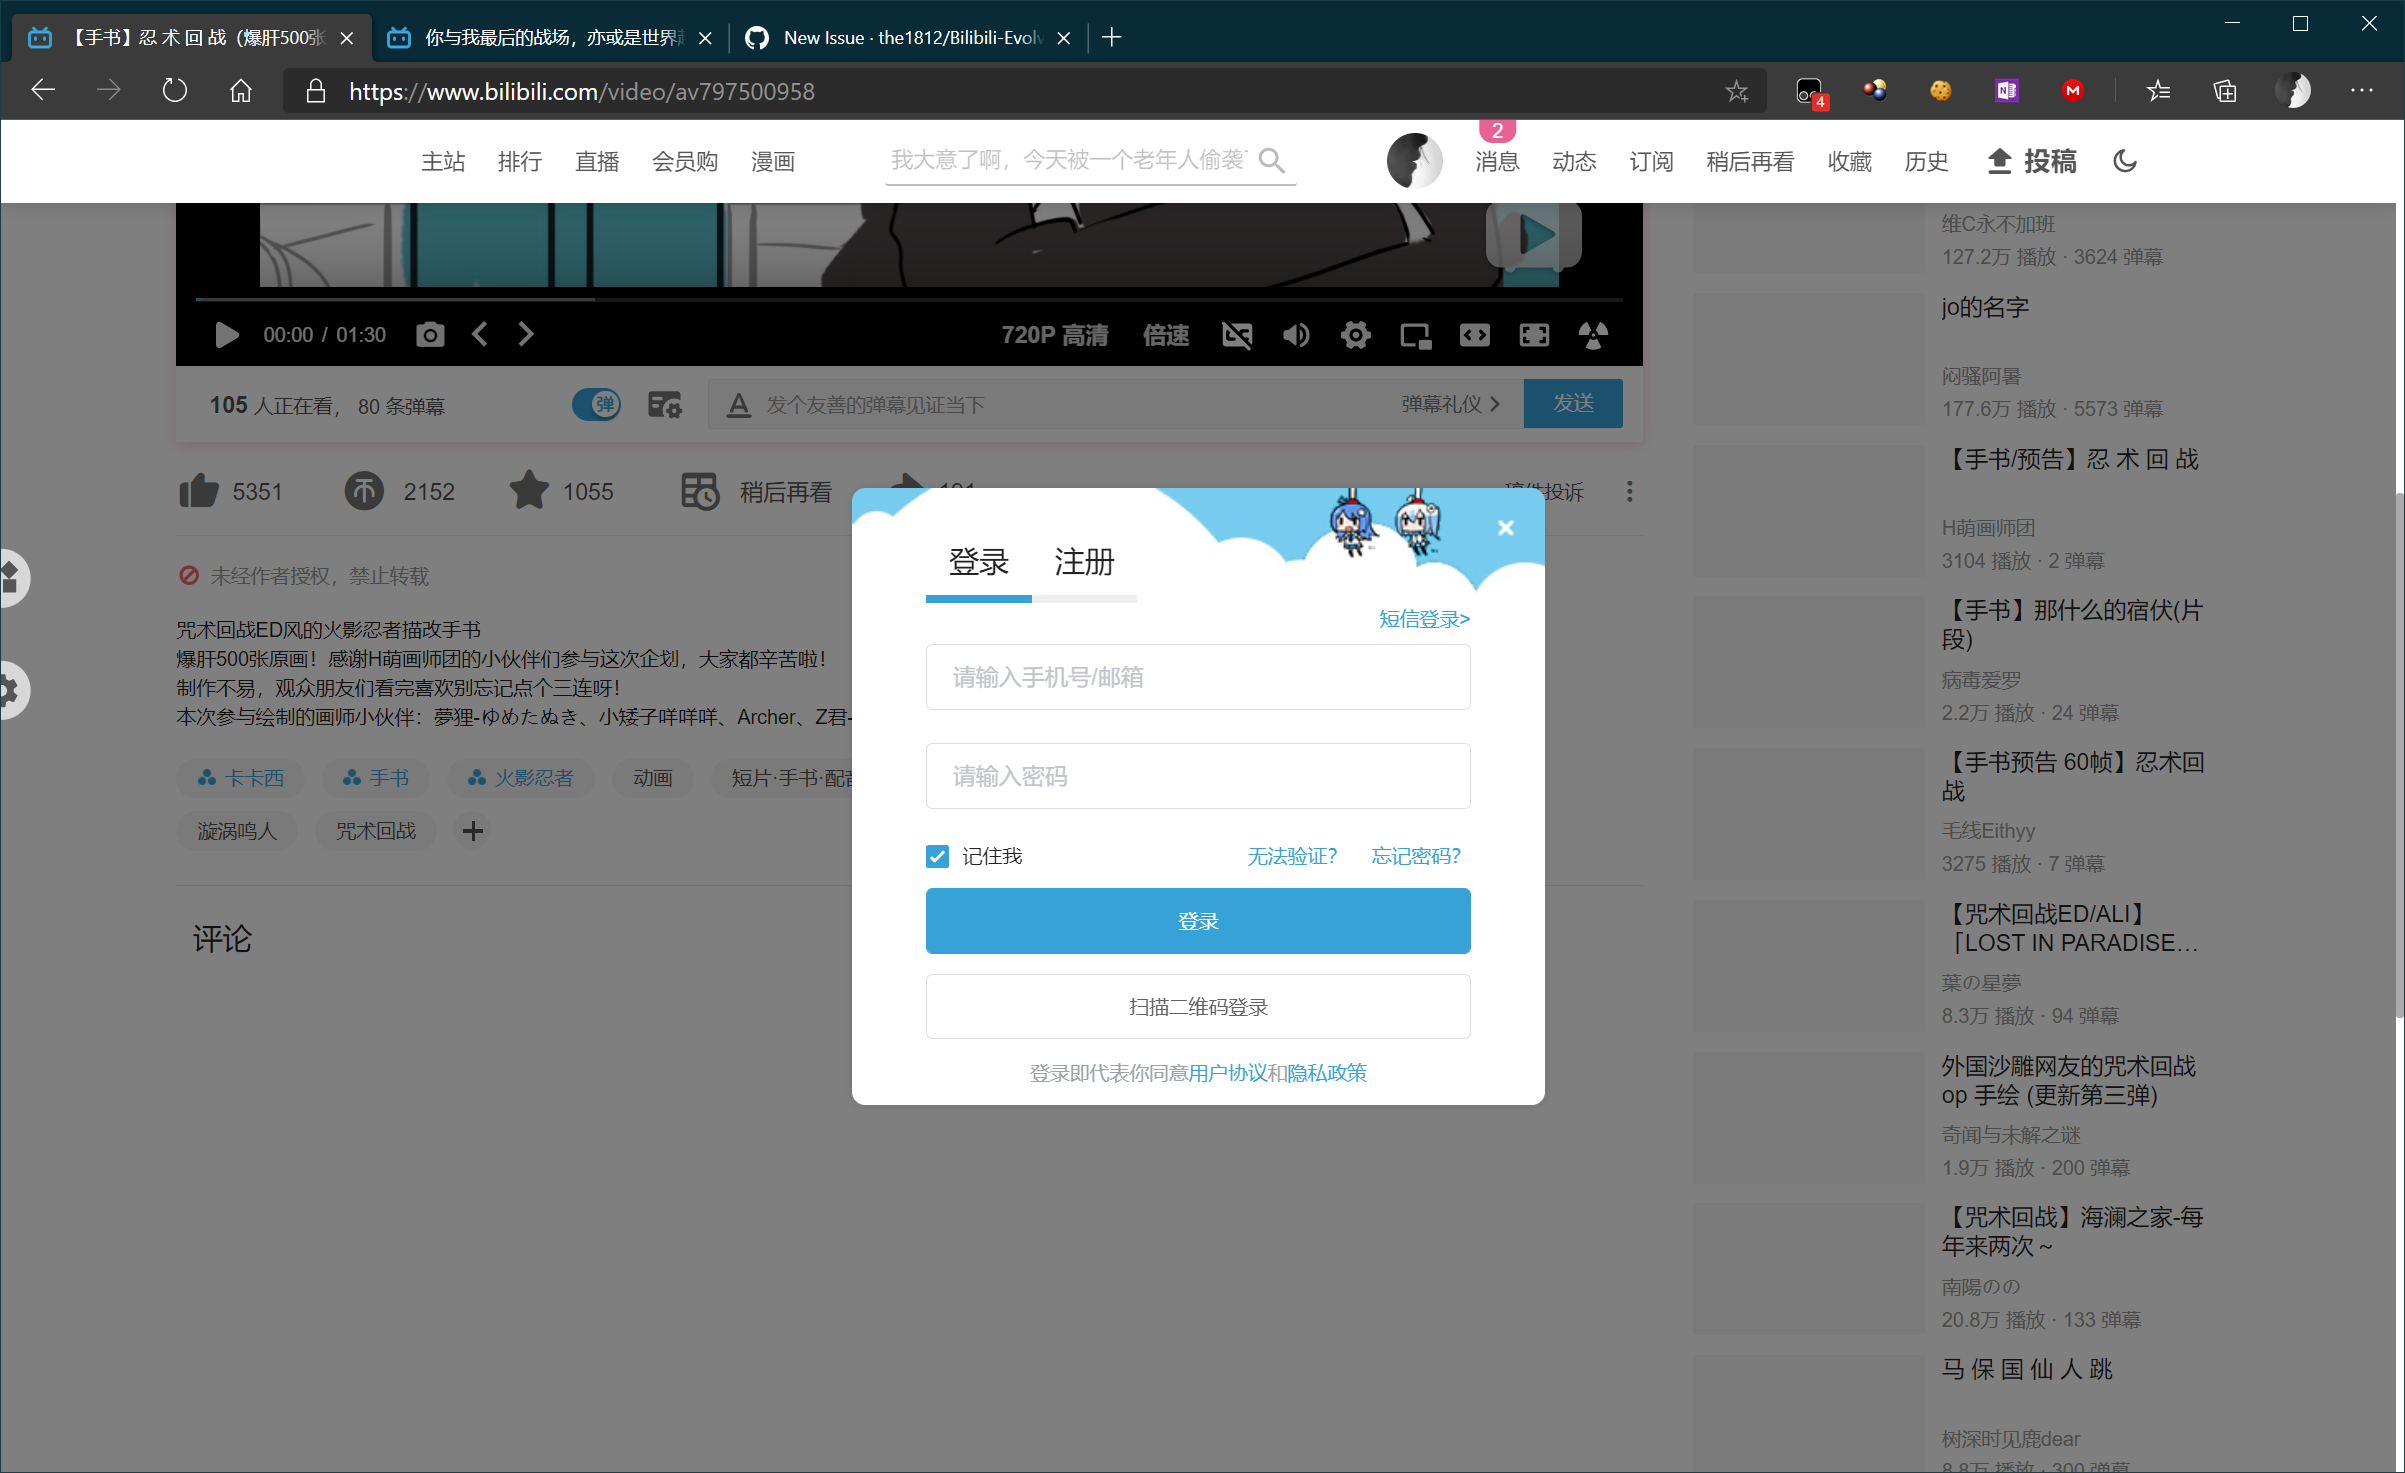Open 短信登录 link

1424,619
